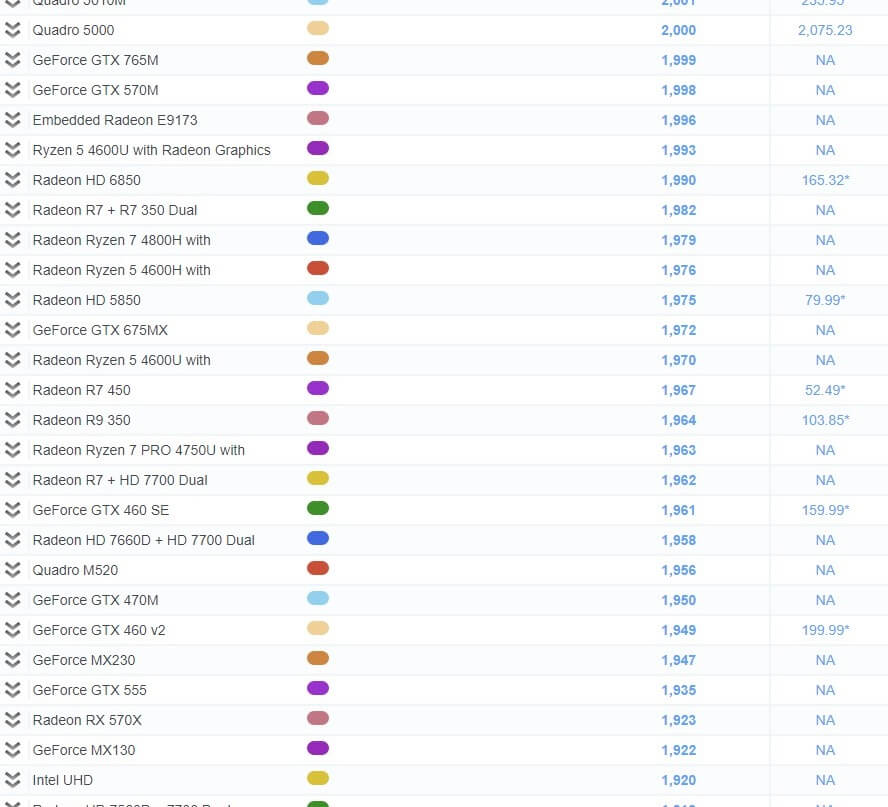This screenshot has height=807, width=888.
Task: Click the NA price for Intel UHD
Action: [x=825, y=781]
